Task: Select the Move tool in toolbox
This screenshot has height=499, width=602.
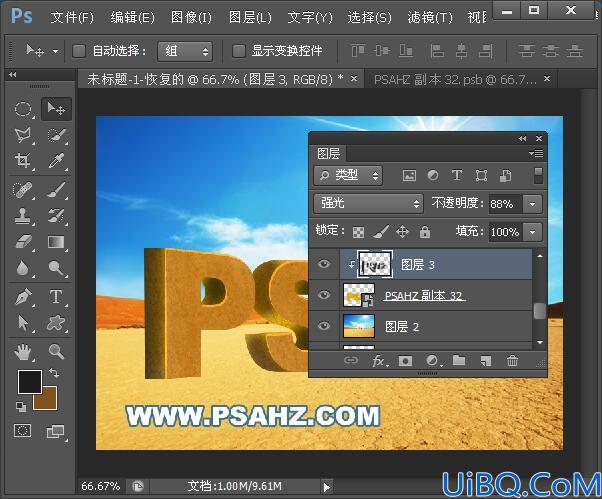Action: pos(56,109)
